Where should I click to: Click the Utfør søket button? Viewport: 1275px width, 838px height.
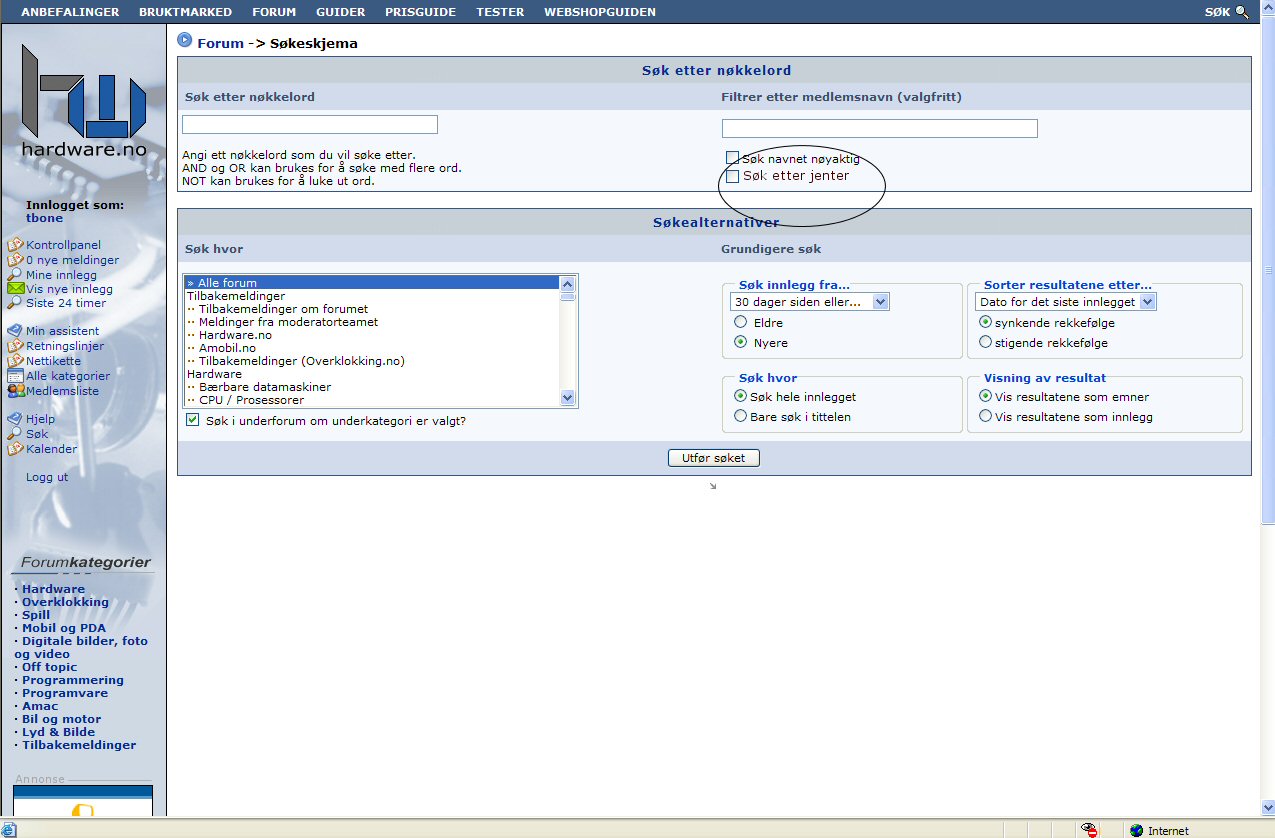point(714,458)
